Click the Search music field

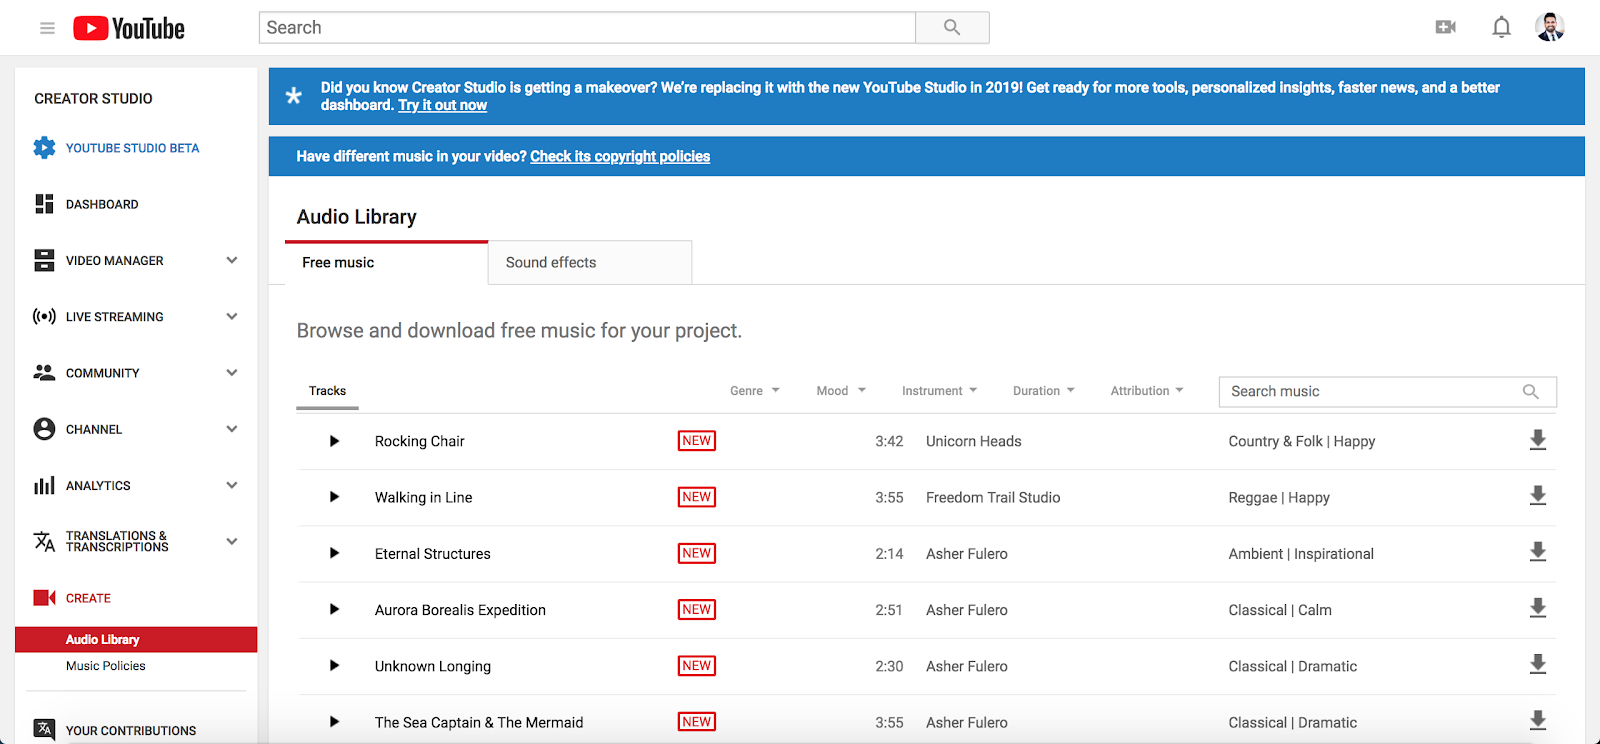(1388, 392)
